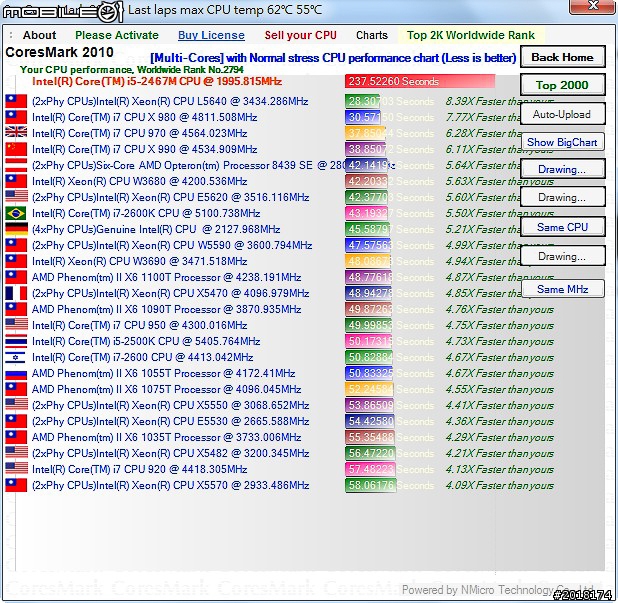Click US flag beside i7 CPU 920
This screenshot has height=603, width=618.
tap(16, 469)
